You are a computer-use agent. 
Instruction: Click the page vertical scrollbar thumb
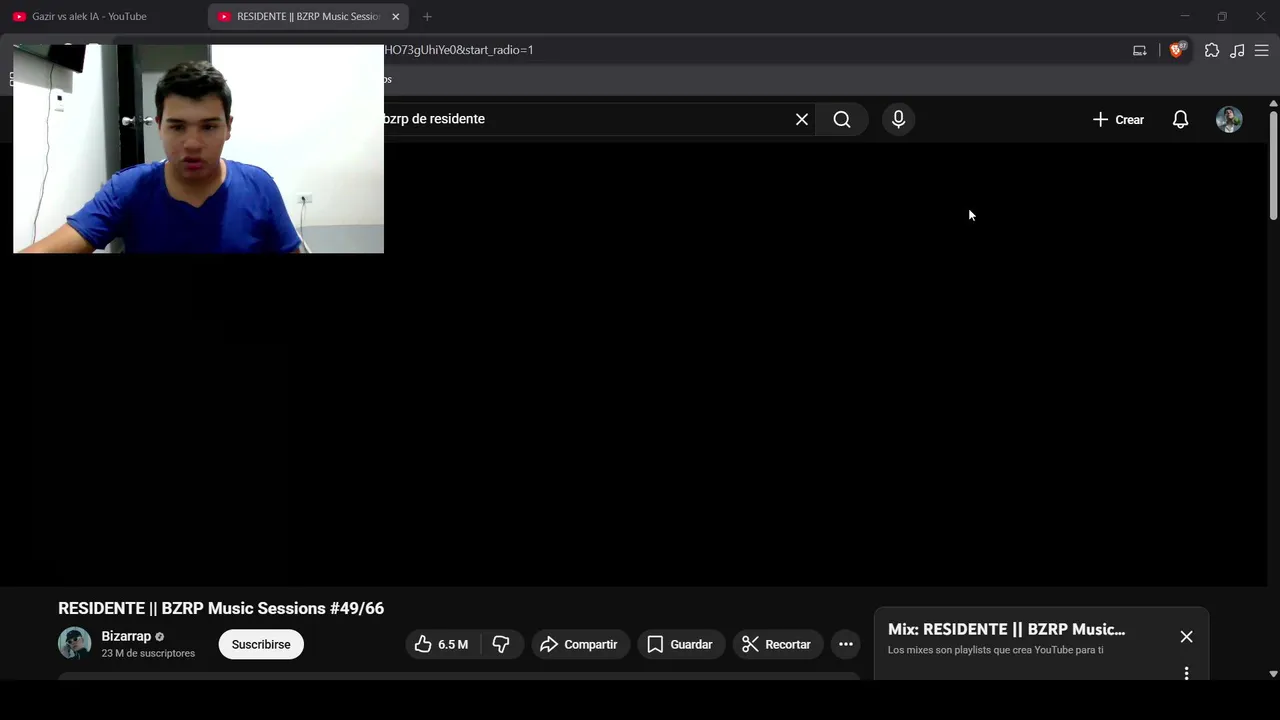(x=1273, y=165)
